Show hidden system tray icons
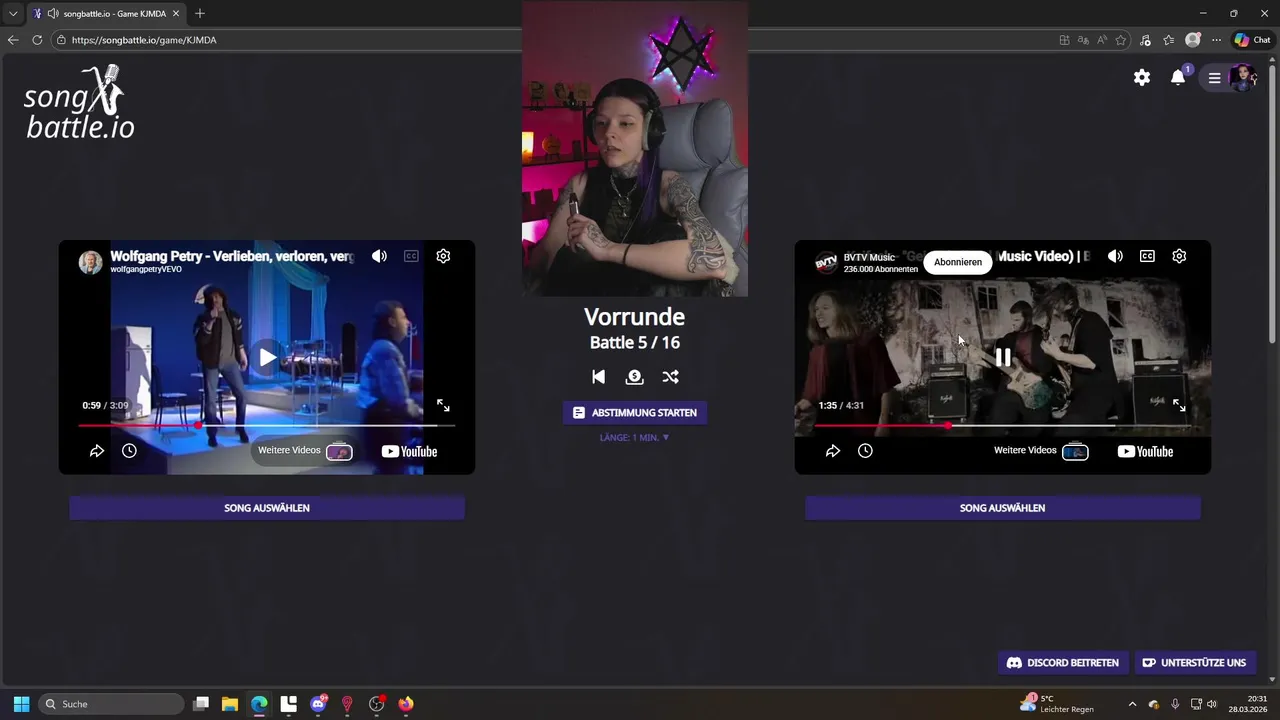The width and height of the screenshot is (1280, 720). (x=1132, y=704)
